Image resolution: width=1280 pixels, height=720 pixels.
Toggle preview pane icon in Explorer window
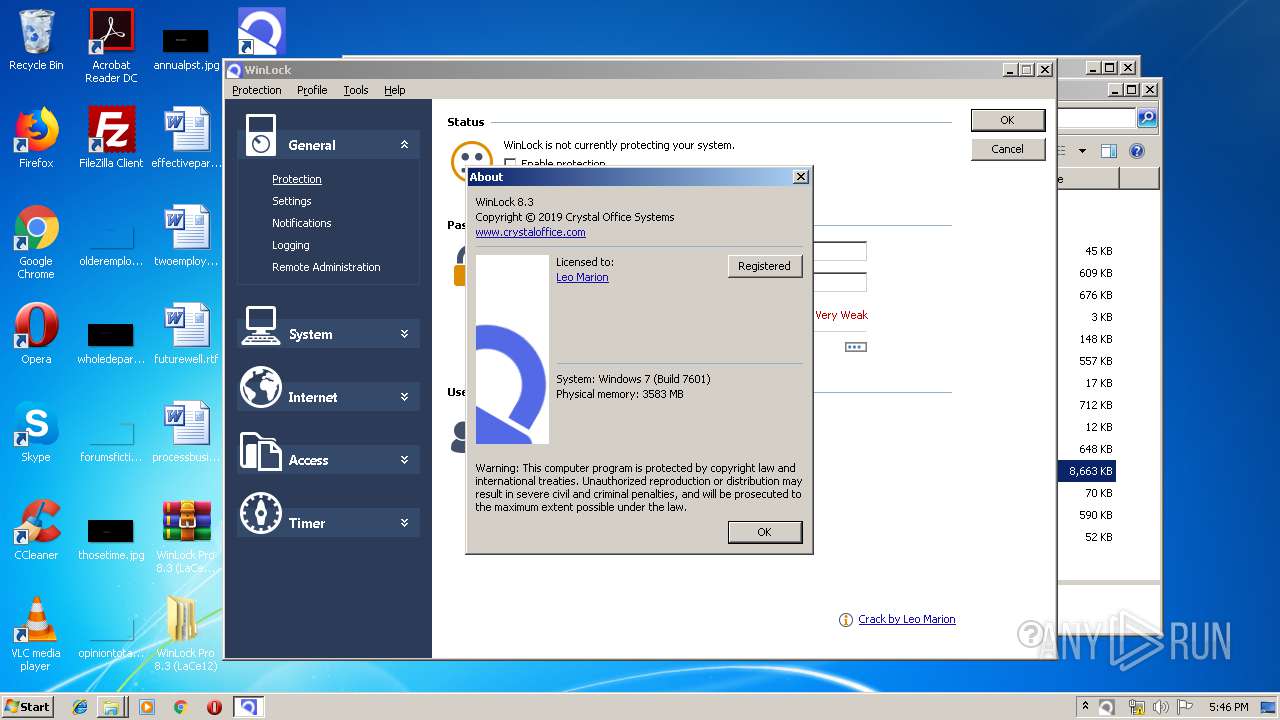1108,151
